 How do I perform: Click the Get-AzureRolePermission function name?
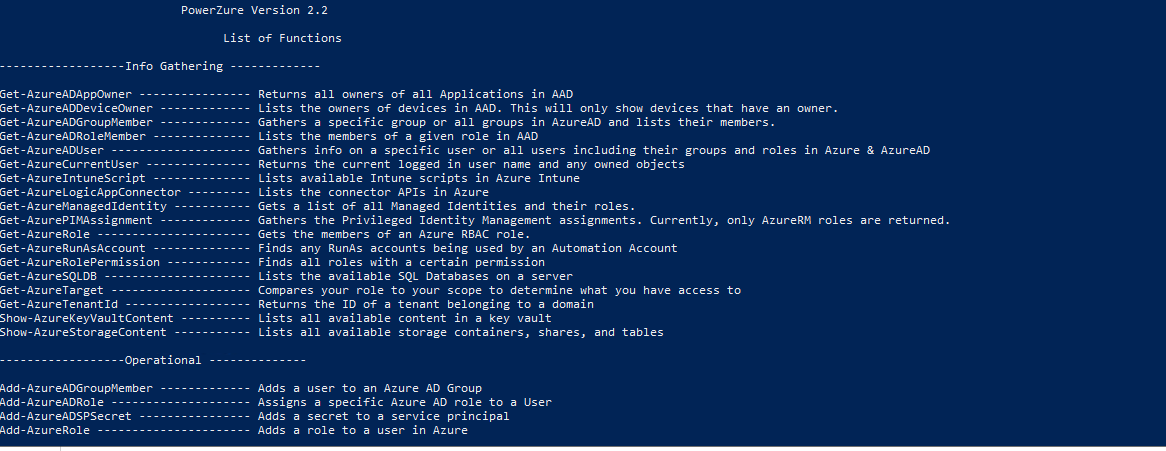[x=80, y=262]
